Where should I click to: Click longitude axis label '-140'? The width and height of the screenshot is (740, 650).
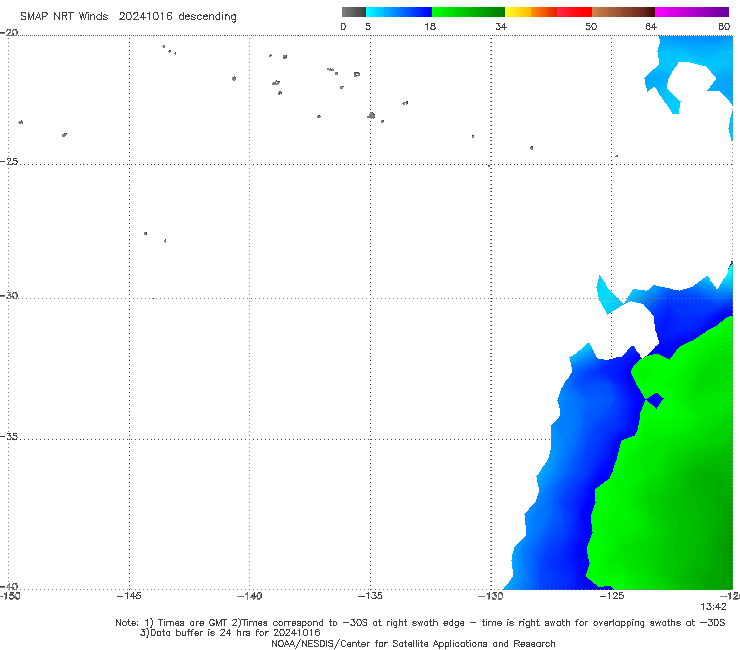249,596
